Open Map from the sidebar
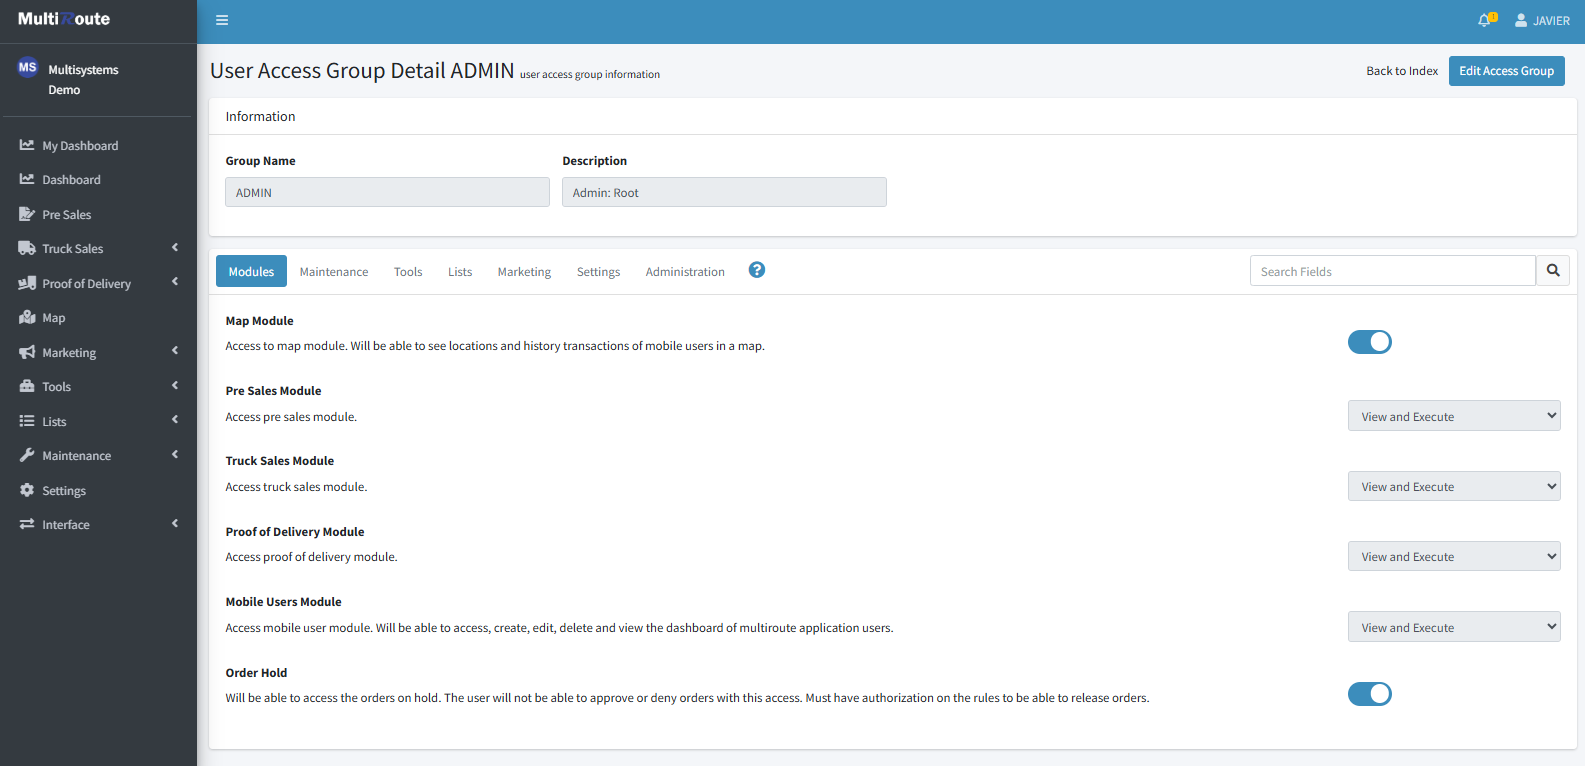1585x766 pixels. coord(53,318)
